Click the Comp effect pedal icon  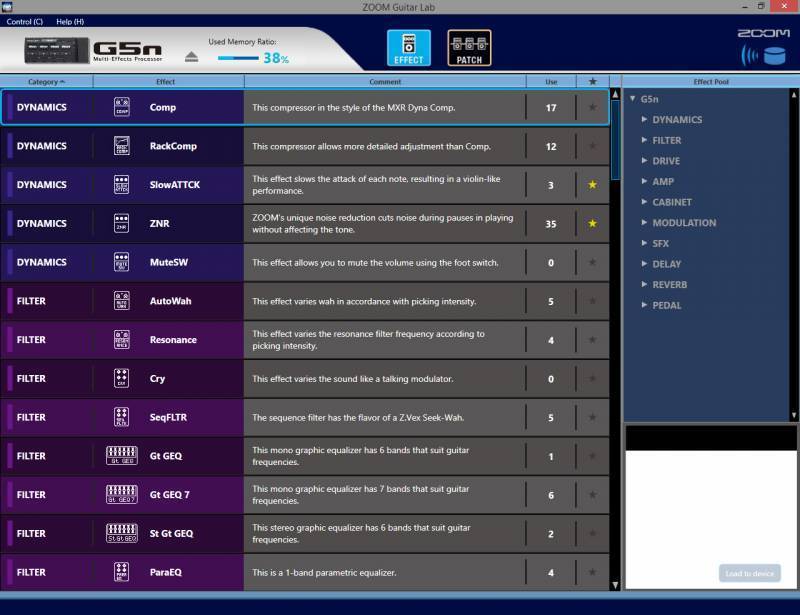pyautogui.click(x=121, y=107)
